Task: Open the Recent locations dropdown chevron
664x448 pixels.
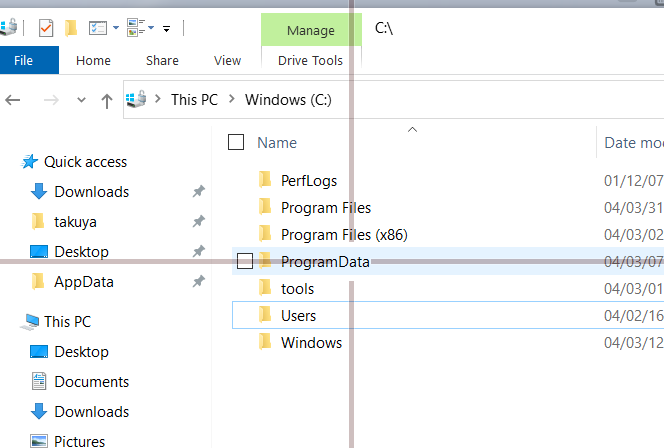Action: [x=81, y=100]
